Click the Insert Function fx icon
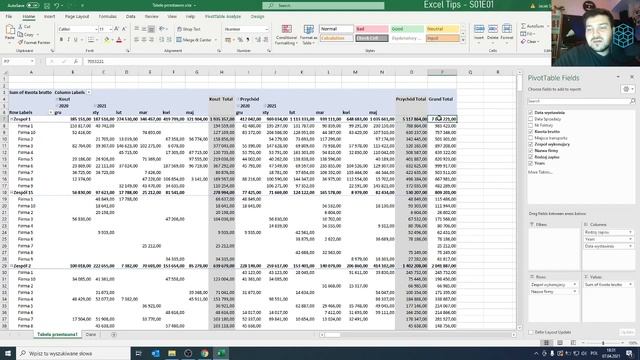The image size is (640, 360). (x=76, y=61)
